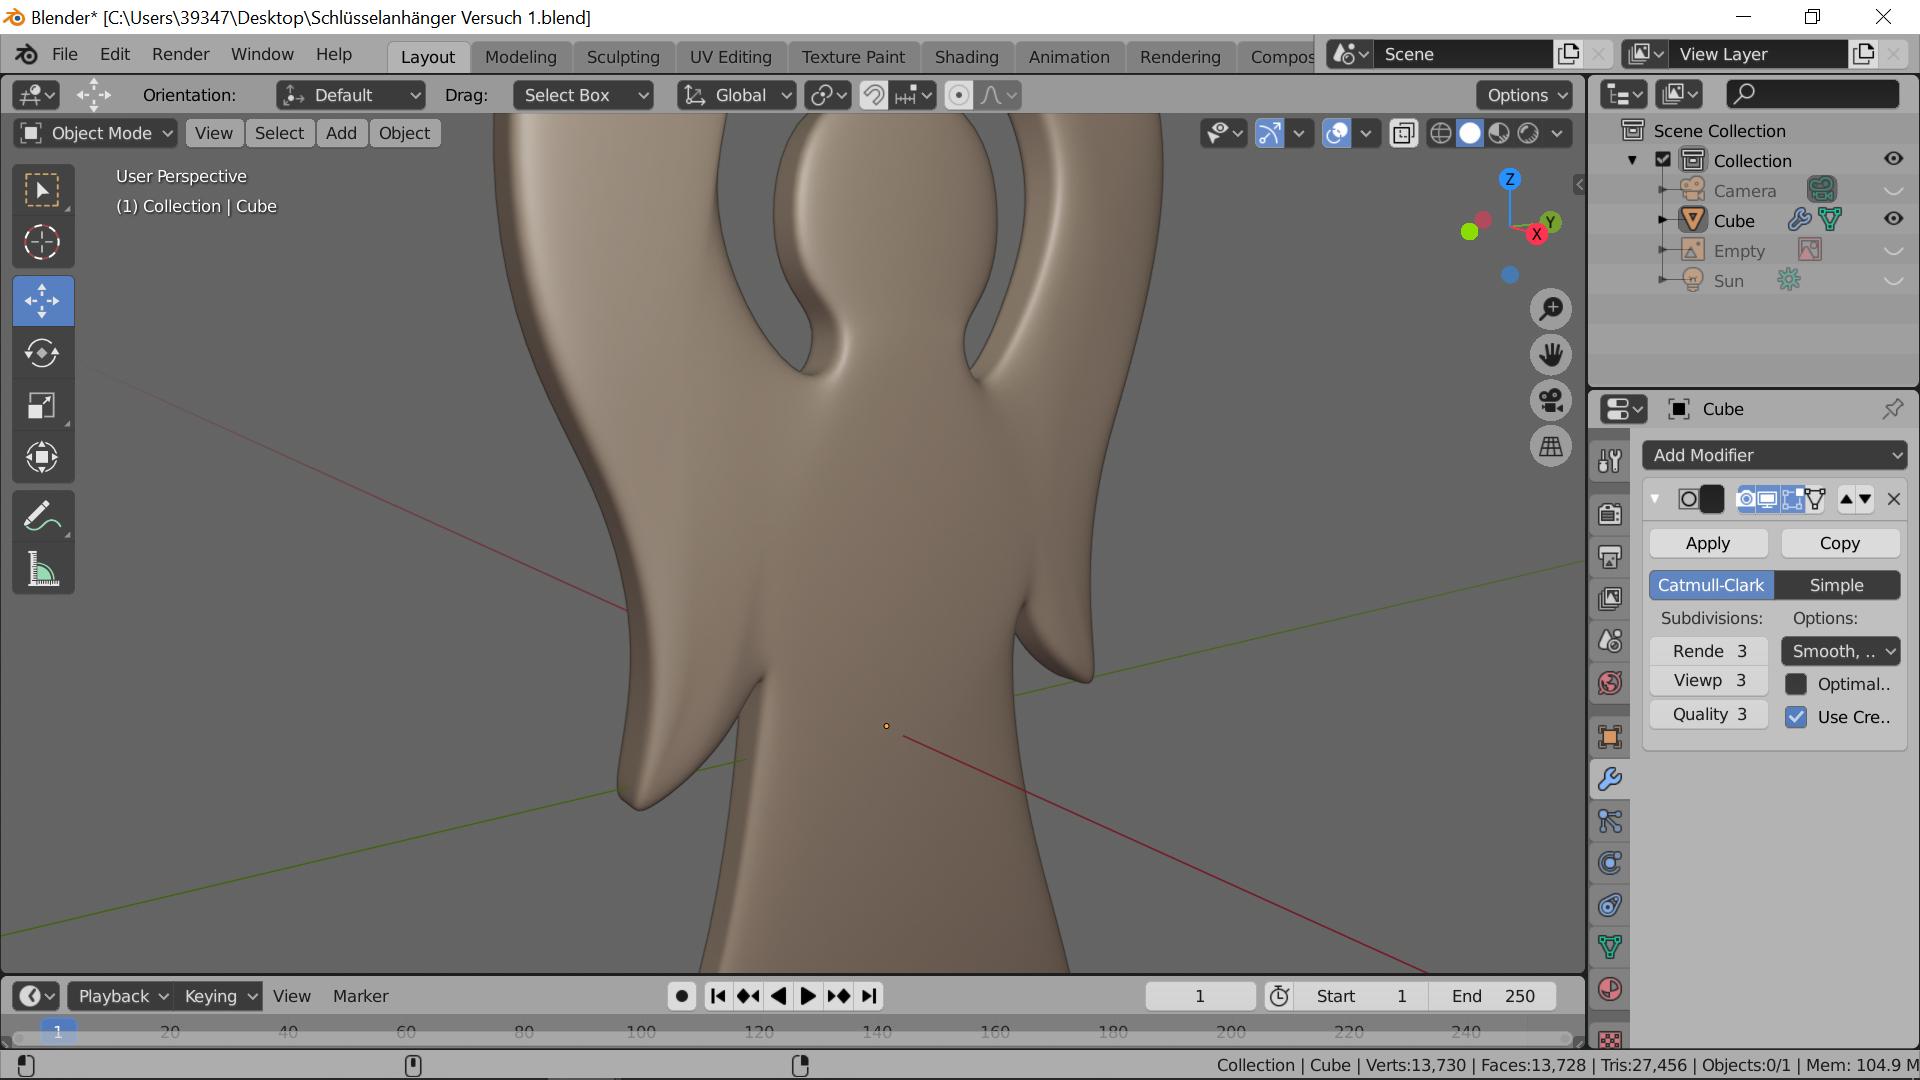Open the Object Mode dropdown
The width and height of the screenshot is (1920, 1080).
[96, 133]
